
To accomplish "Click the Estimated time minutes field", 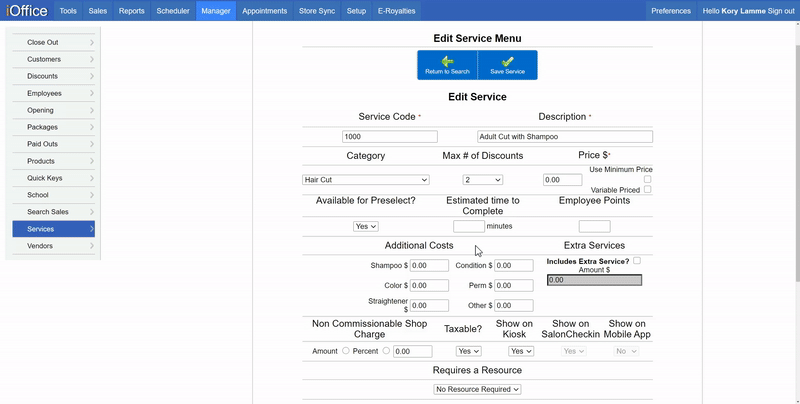I will coord(469,226).
